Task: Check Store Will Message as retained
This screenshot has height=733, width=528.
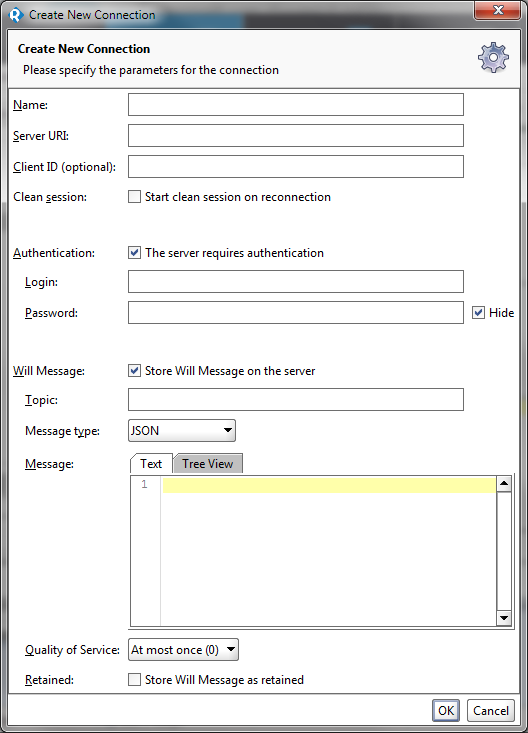Action: [x=134, y=680]
